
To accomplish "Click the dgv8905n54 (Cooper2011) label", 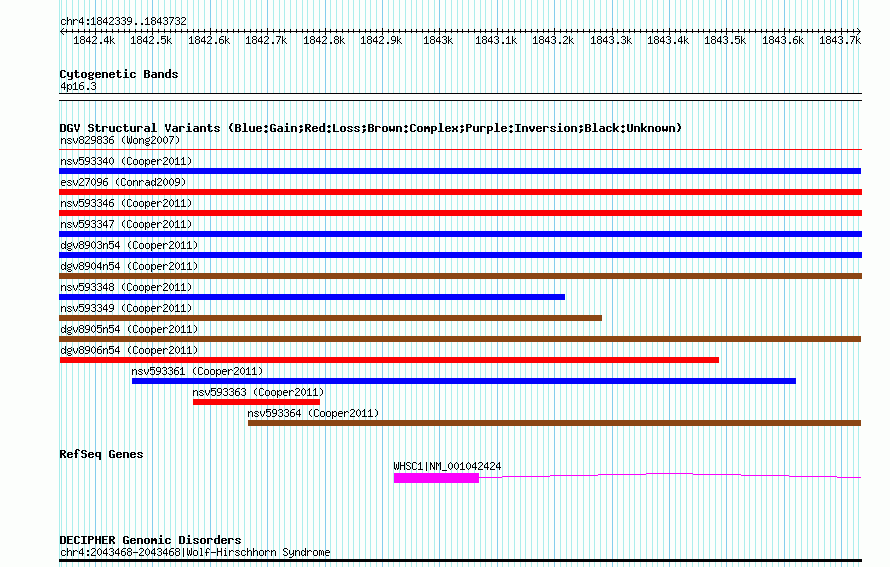I will tap(129, 329).
